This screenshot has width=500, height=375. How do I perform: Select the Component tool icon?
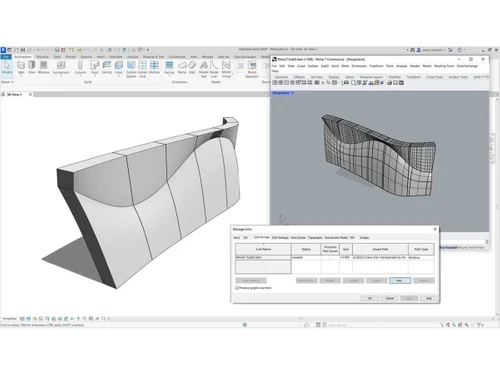pos(61,65)
